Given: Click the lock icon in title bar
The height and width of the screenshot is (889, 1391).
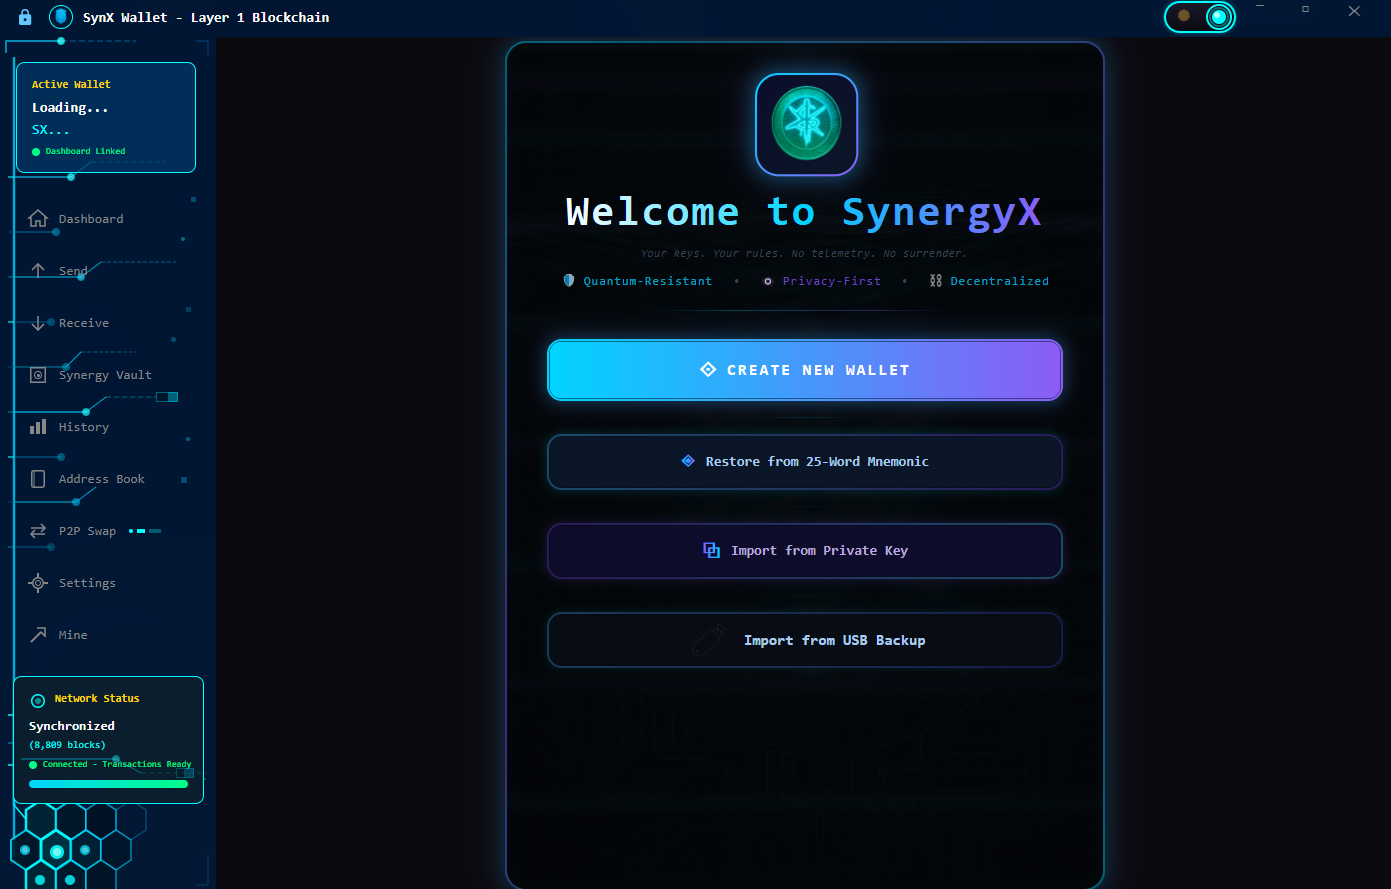Looking at the screenshot, I should click(26, 17).
